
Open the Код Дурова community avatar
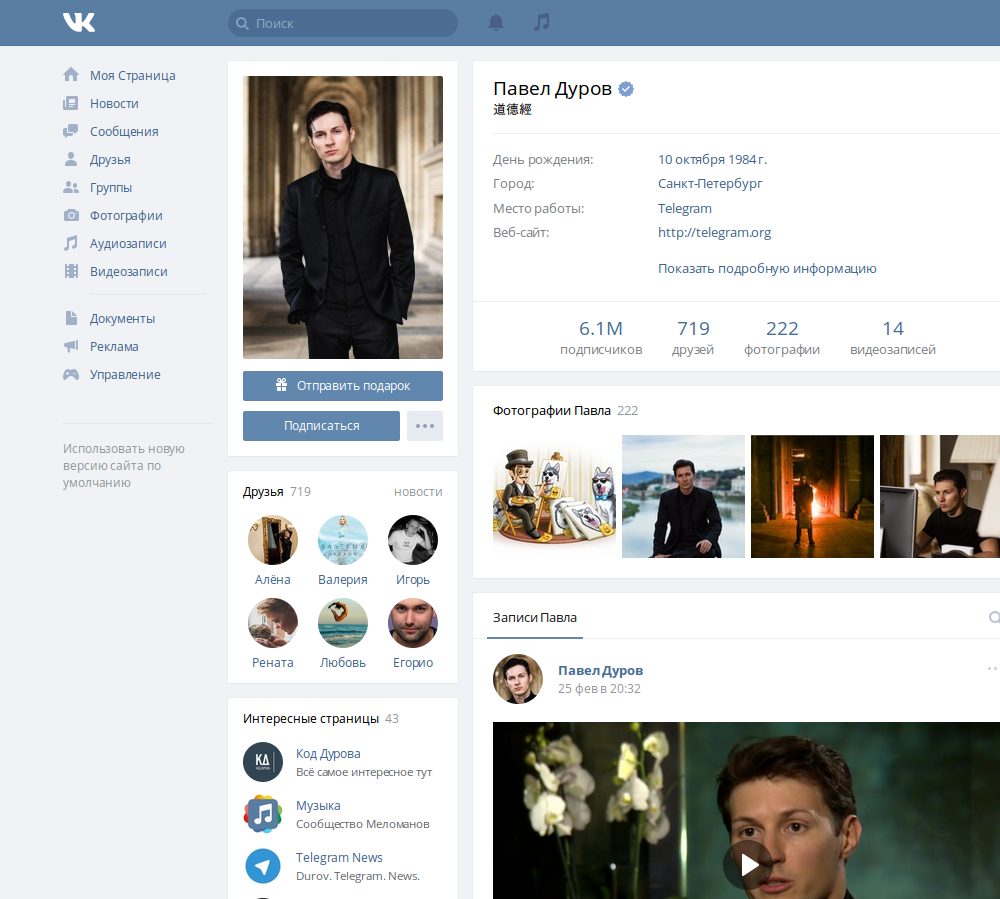tap(263, 762)
